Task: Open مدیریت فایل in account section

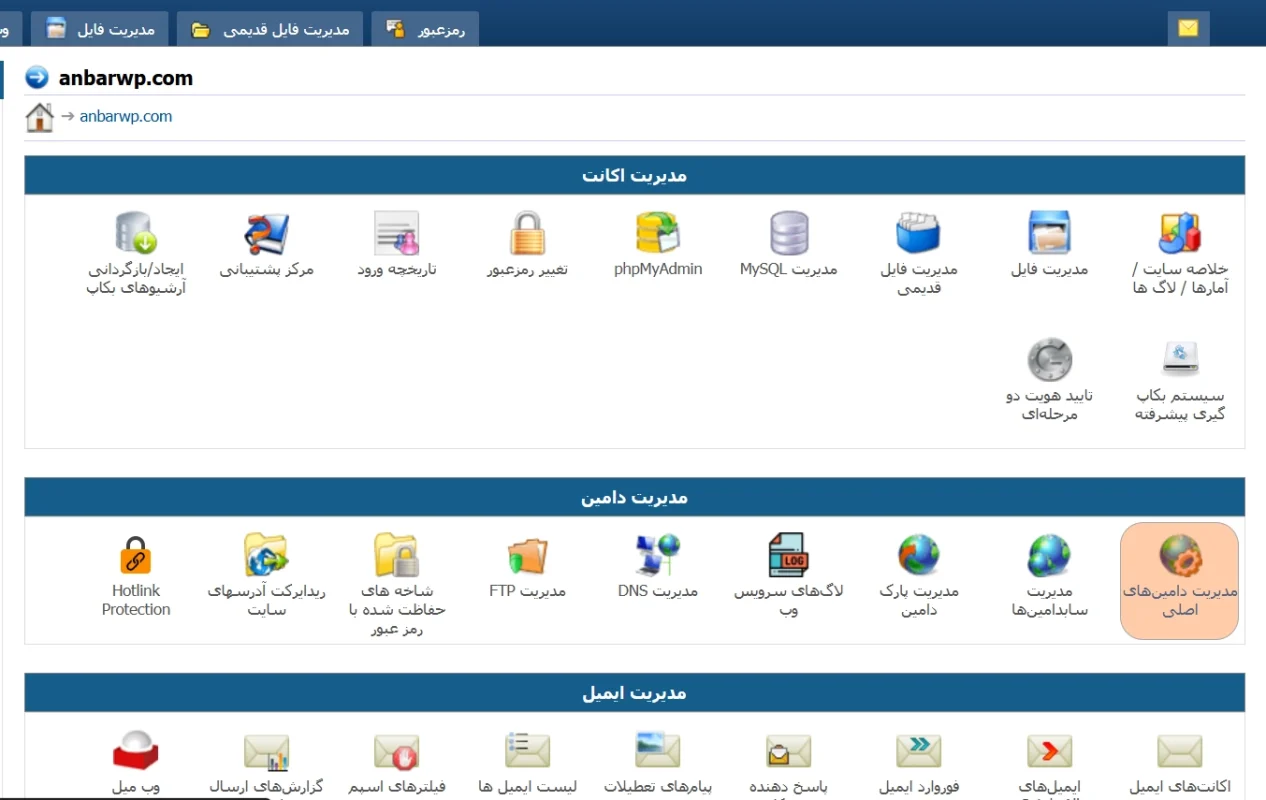Action: click(1049, 234)
